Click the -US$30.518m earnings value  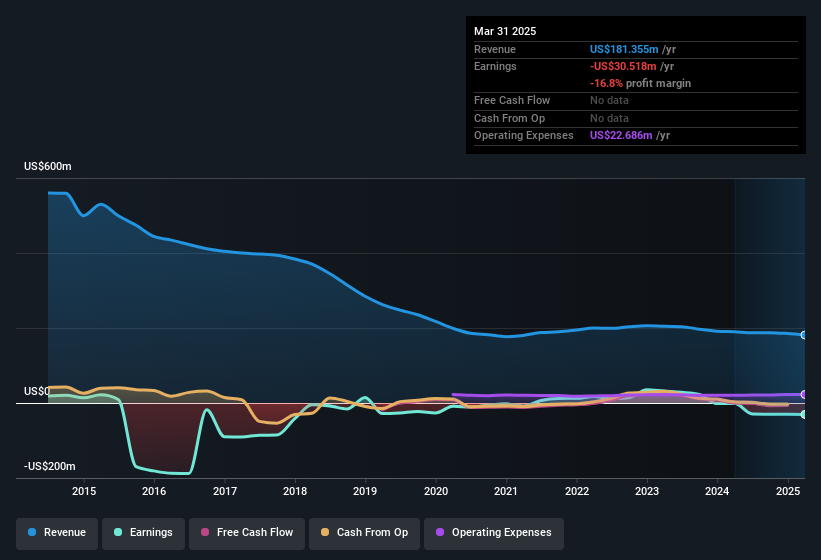[x=623, y=66]
